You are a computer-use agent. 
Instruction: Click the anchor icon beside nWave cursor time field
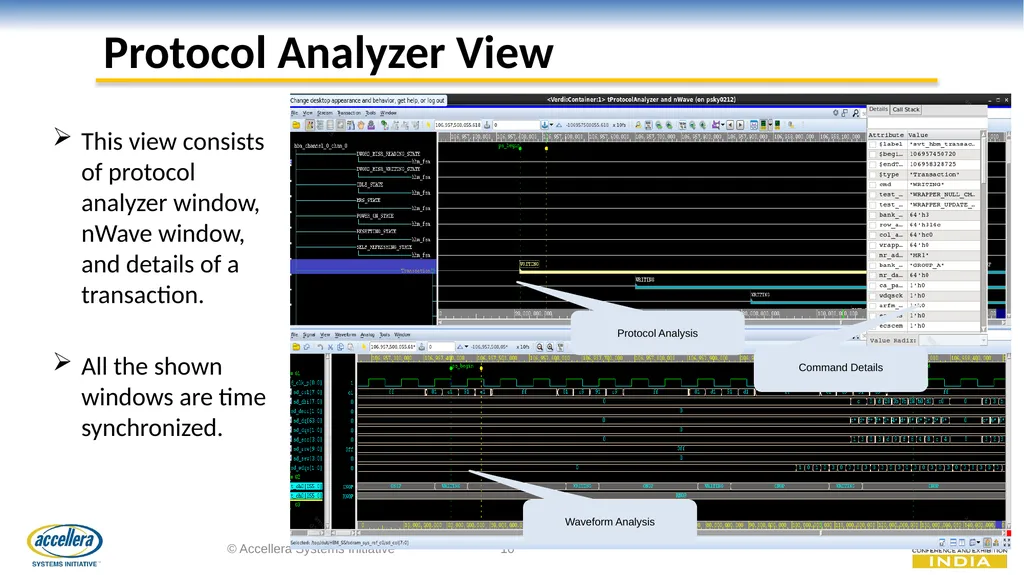(422, 347)
